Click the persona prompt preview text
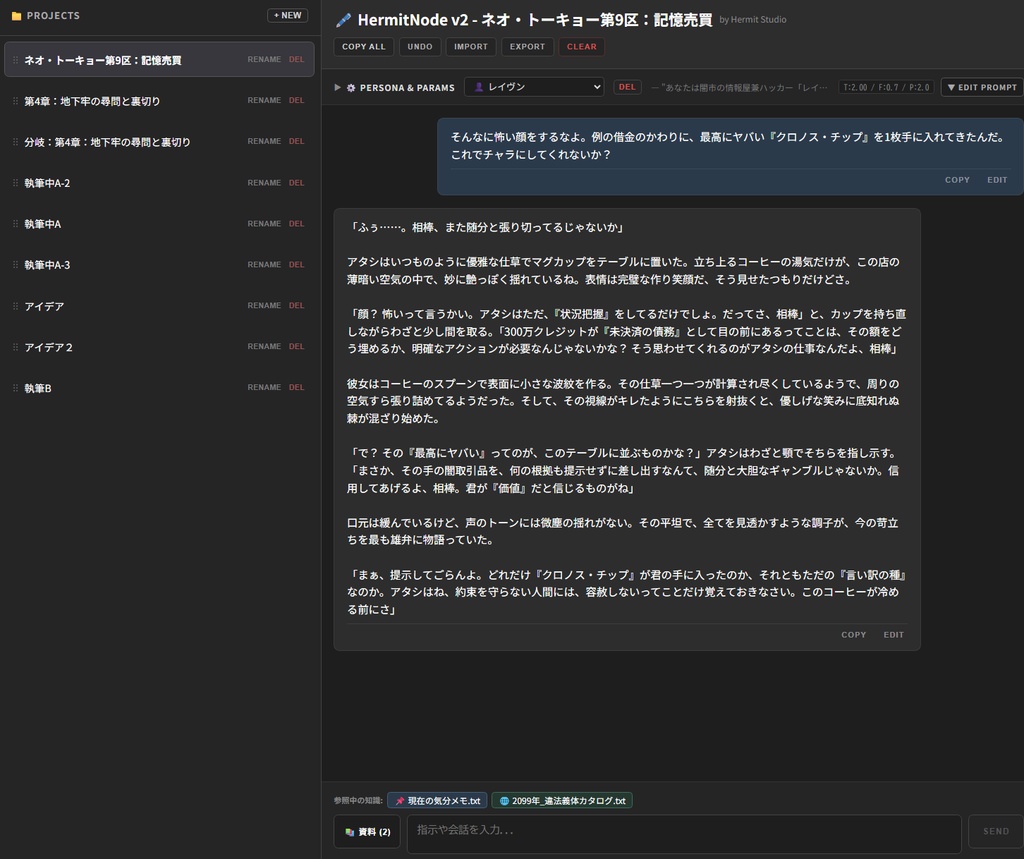This screenshot has height=859, width=1024. pos(739,88)
